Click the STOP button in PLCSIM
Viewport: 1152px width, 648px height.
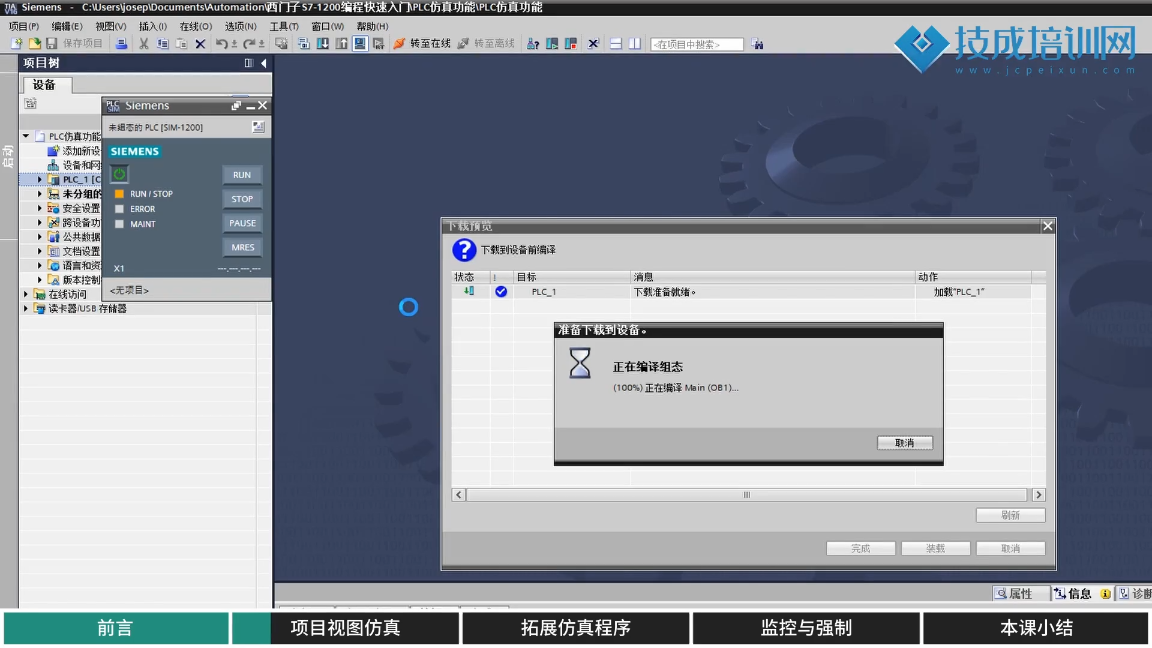(242, 199)
